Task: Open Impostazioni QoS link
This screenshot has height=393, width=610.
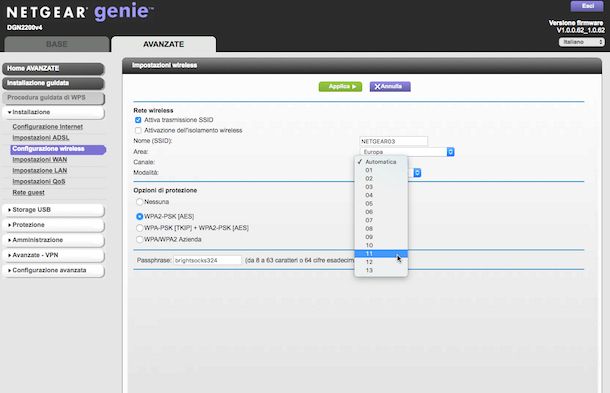Action: click(39, 181)
